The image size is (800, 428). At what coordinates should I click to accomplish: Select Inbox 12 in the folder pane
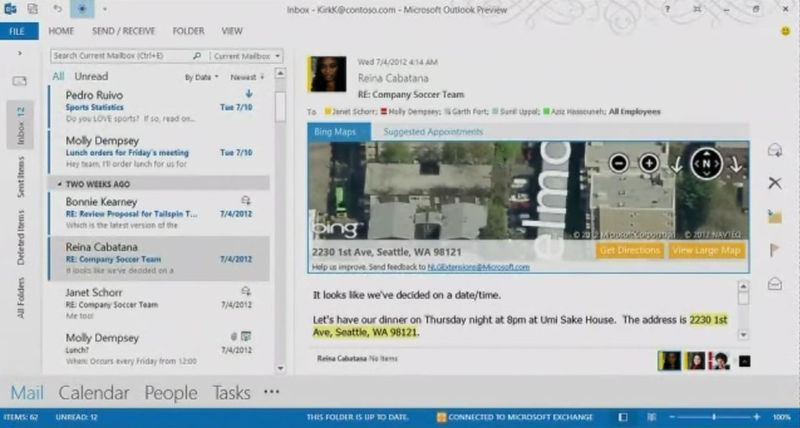point(20,125)
